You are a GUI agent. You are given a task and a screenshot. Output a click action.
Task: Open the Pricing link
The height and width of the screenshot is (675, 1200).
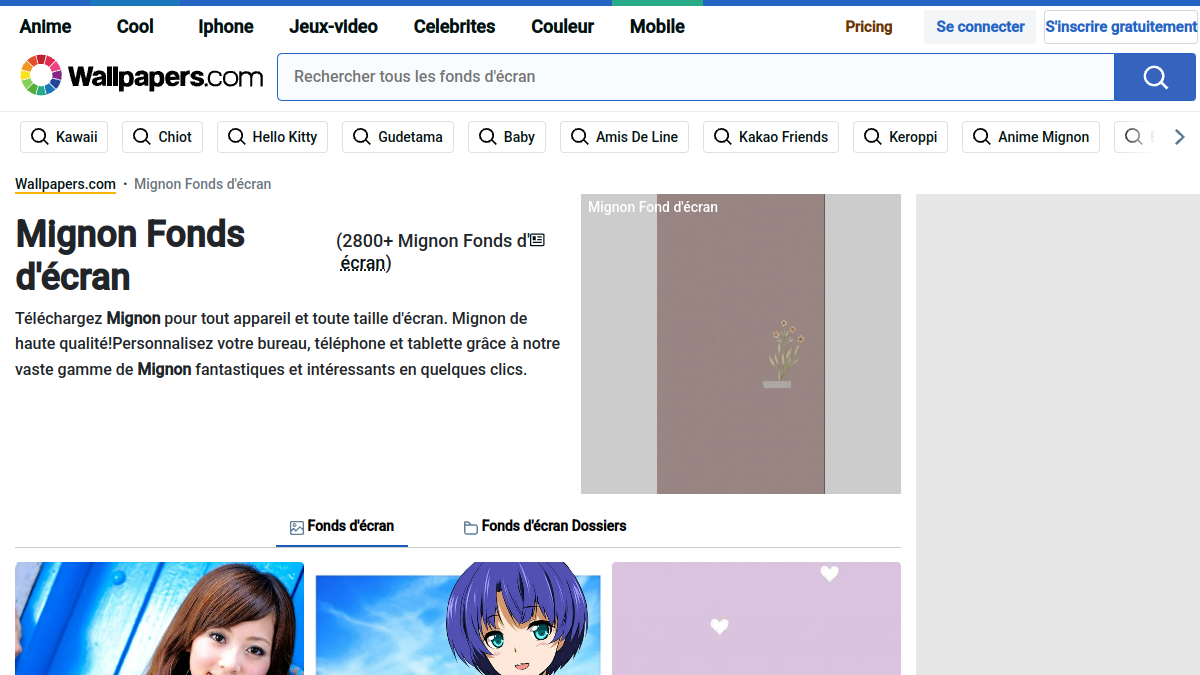coord(869,27)
